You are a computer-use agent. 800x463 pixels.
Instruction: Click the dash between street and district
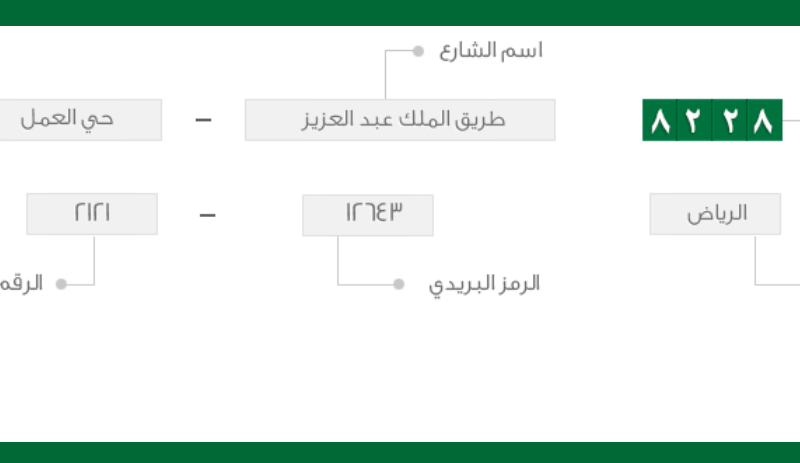click(203, 120)
